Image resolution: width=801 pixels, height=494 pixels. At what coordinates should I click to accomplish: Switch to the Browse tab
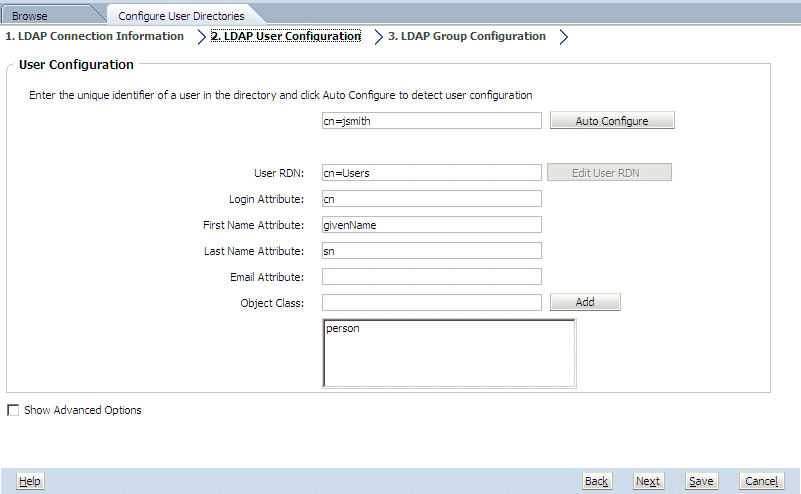(30, 16)
